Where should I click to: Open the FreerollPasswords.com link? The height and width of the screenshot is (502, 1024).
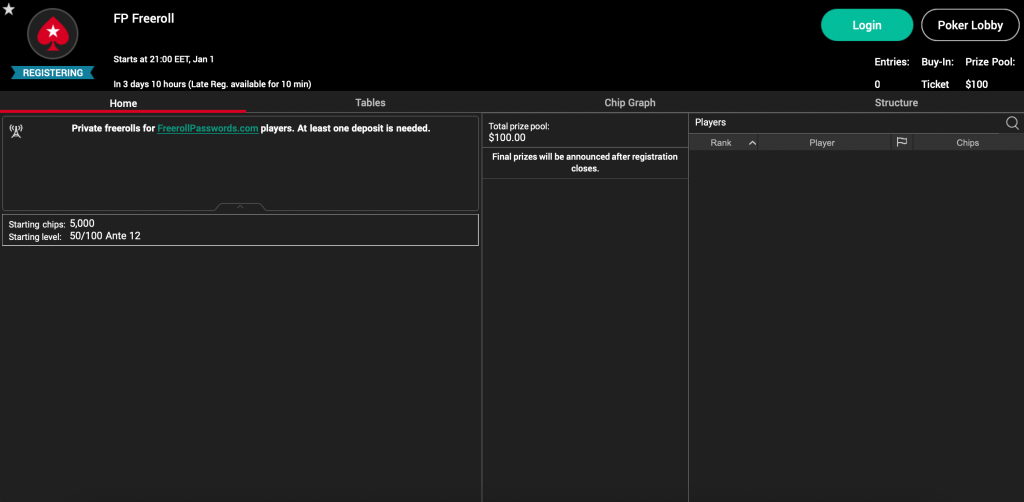point(208,129)
